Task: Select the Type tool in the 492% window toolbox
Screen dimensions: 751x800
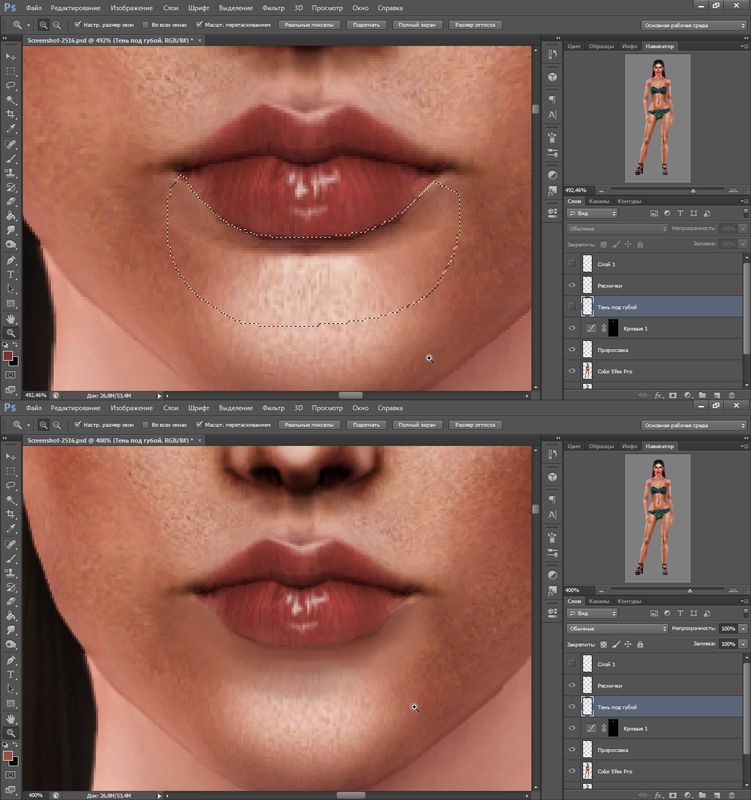Action: 11,274
